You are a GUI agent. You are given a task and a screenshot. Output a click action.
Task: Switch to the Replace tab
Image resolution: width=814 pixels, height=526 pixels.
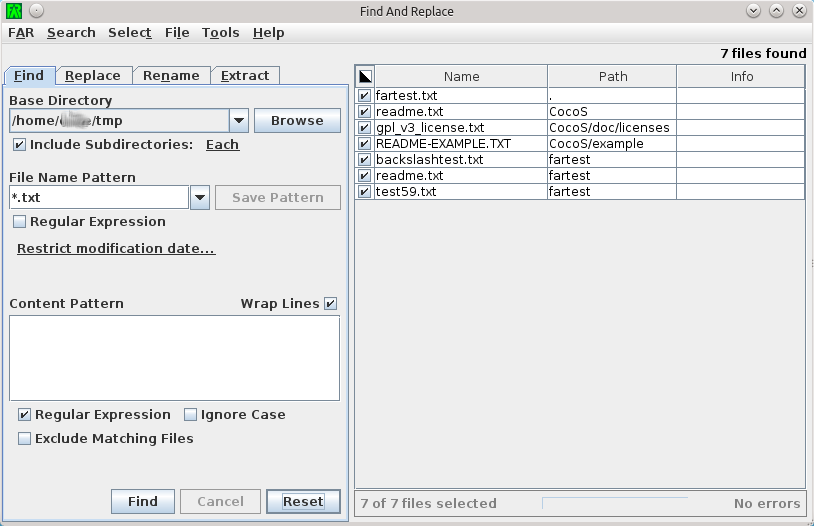coord(93,76)
